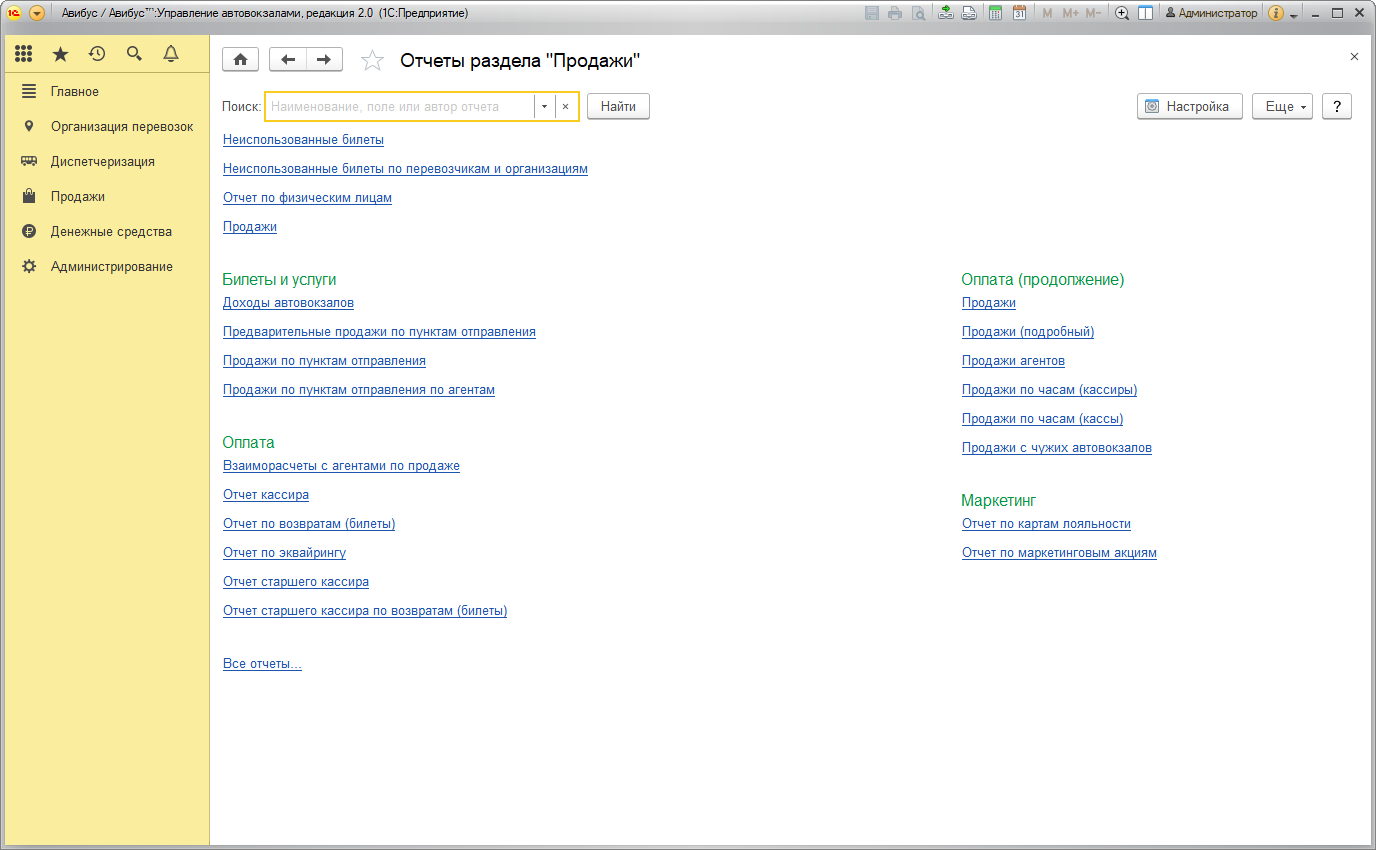
Task: Expand the search field history dropdown
Action: click(544, 107)
